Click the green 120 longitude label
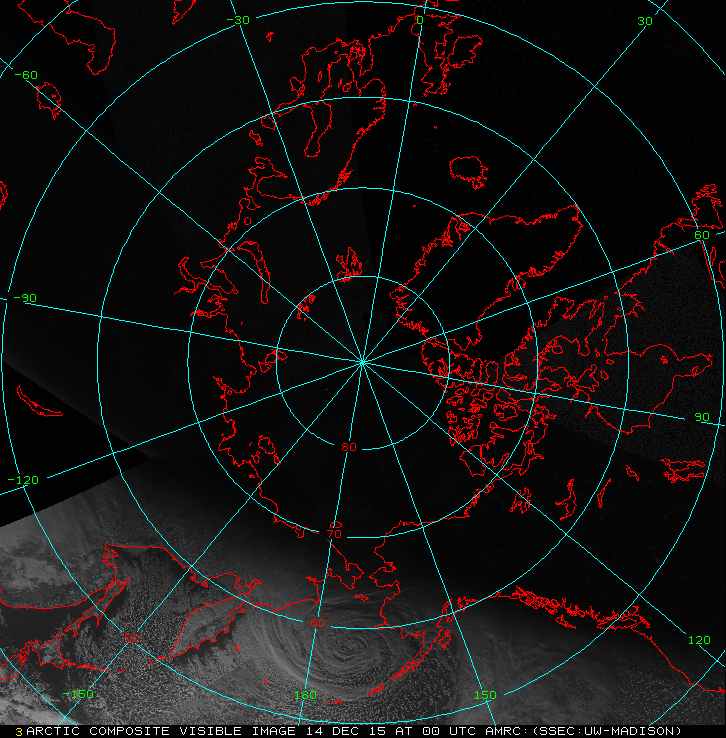 (699, 640)
